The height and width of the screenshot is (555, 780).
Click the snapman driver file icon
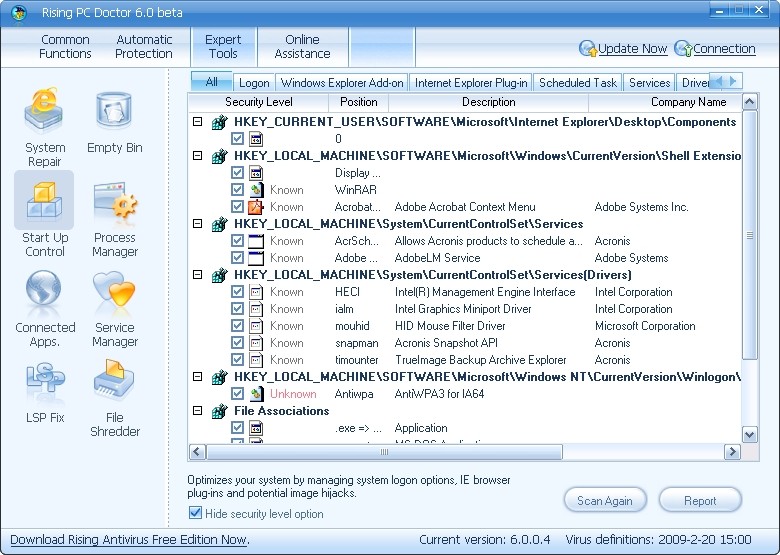(256, 343)
